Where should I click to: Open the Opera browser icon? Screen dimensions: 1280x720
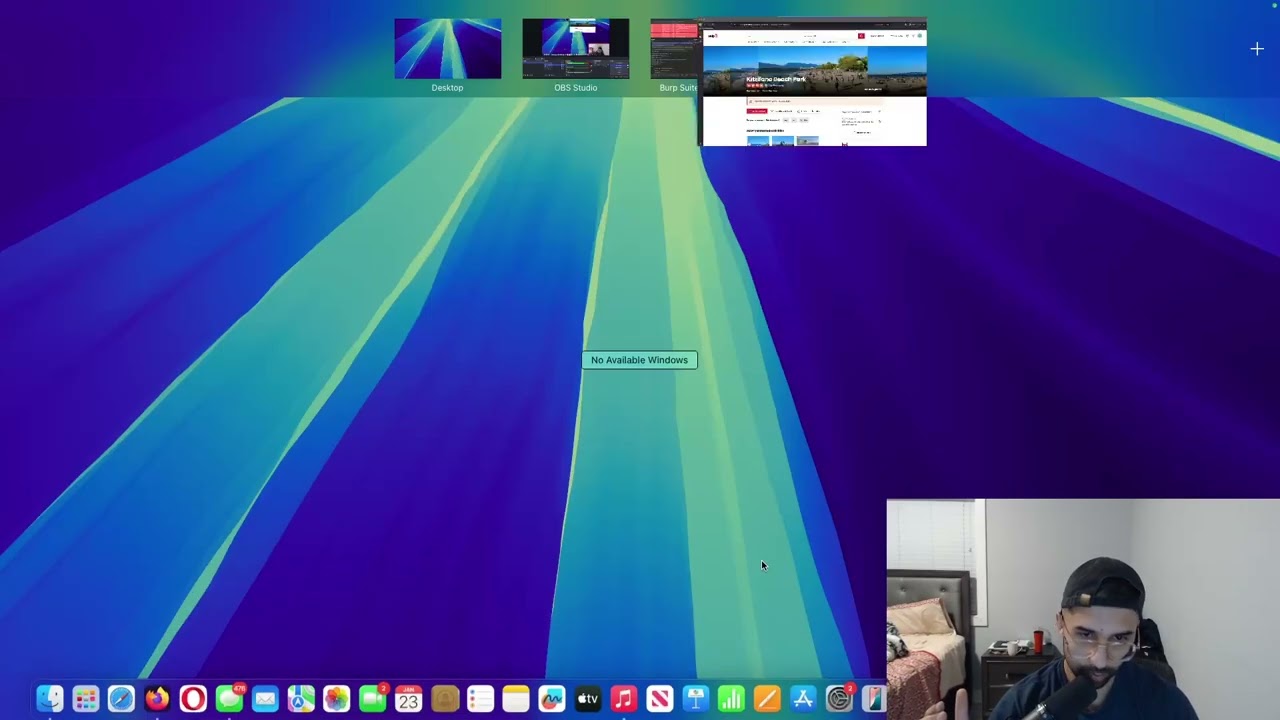(x=193, y=699)
